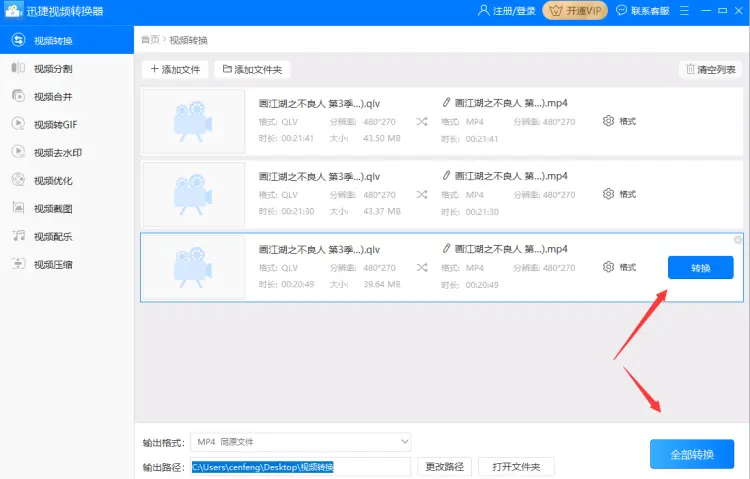Edit output name pencil for 00:21:30 file
750x479 pixels.
point(446,175)
